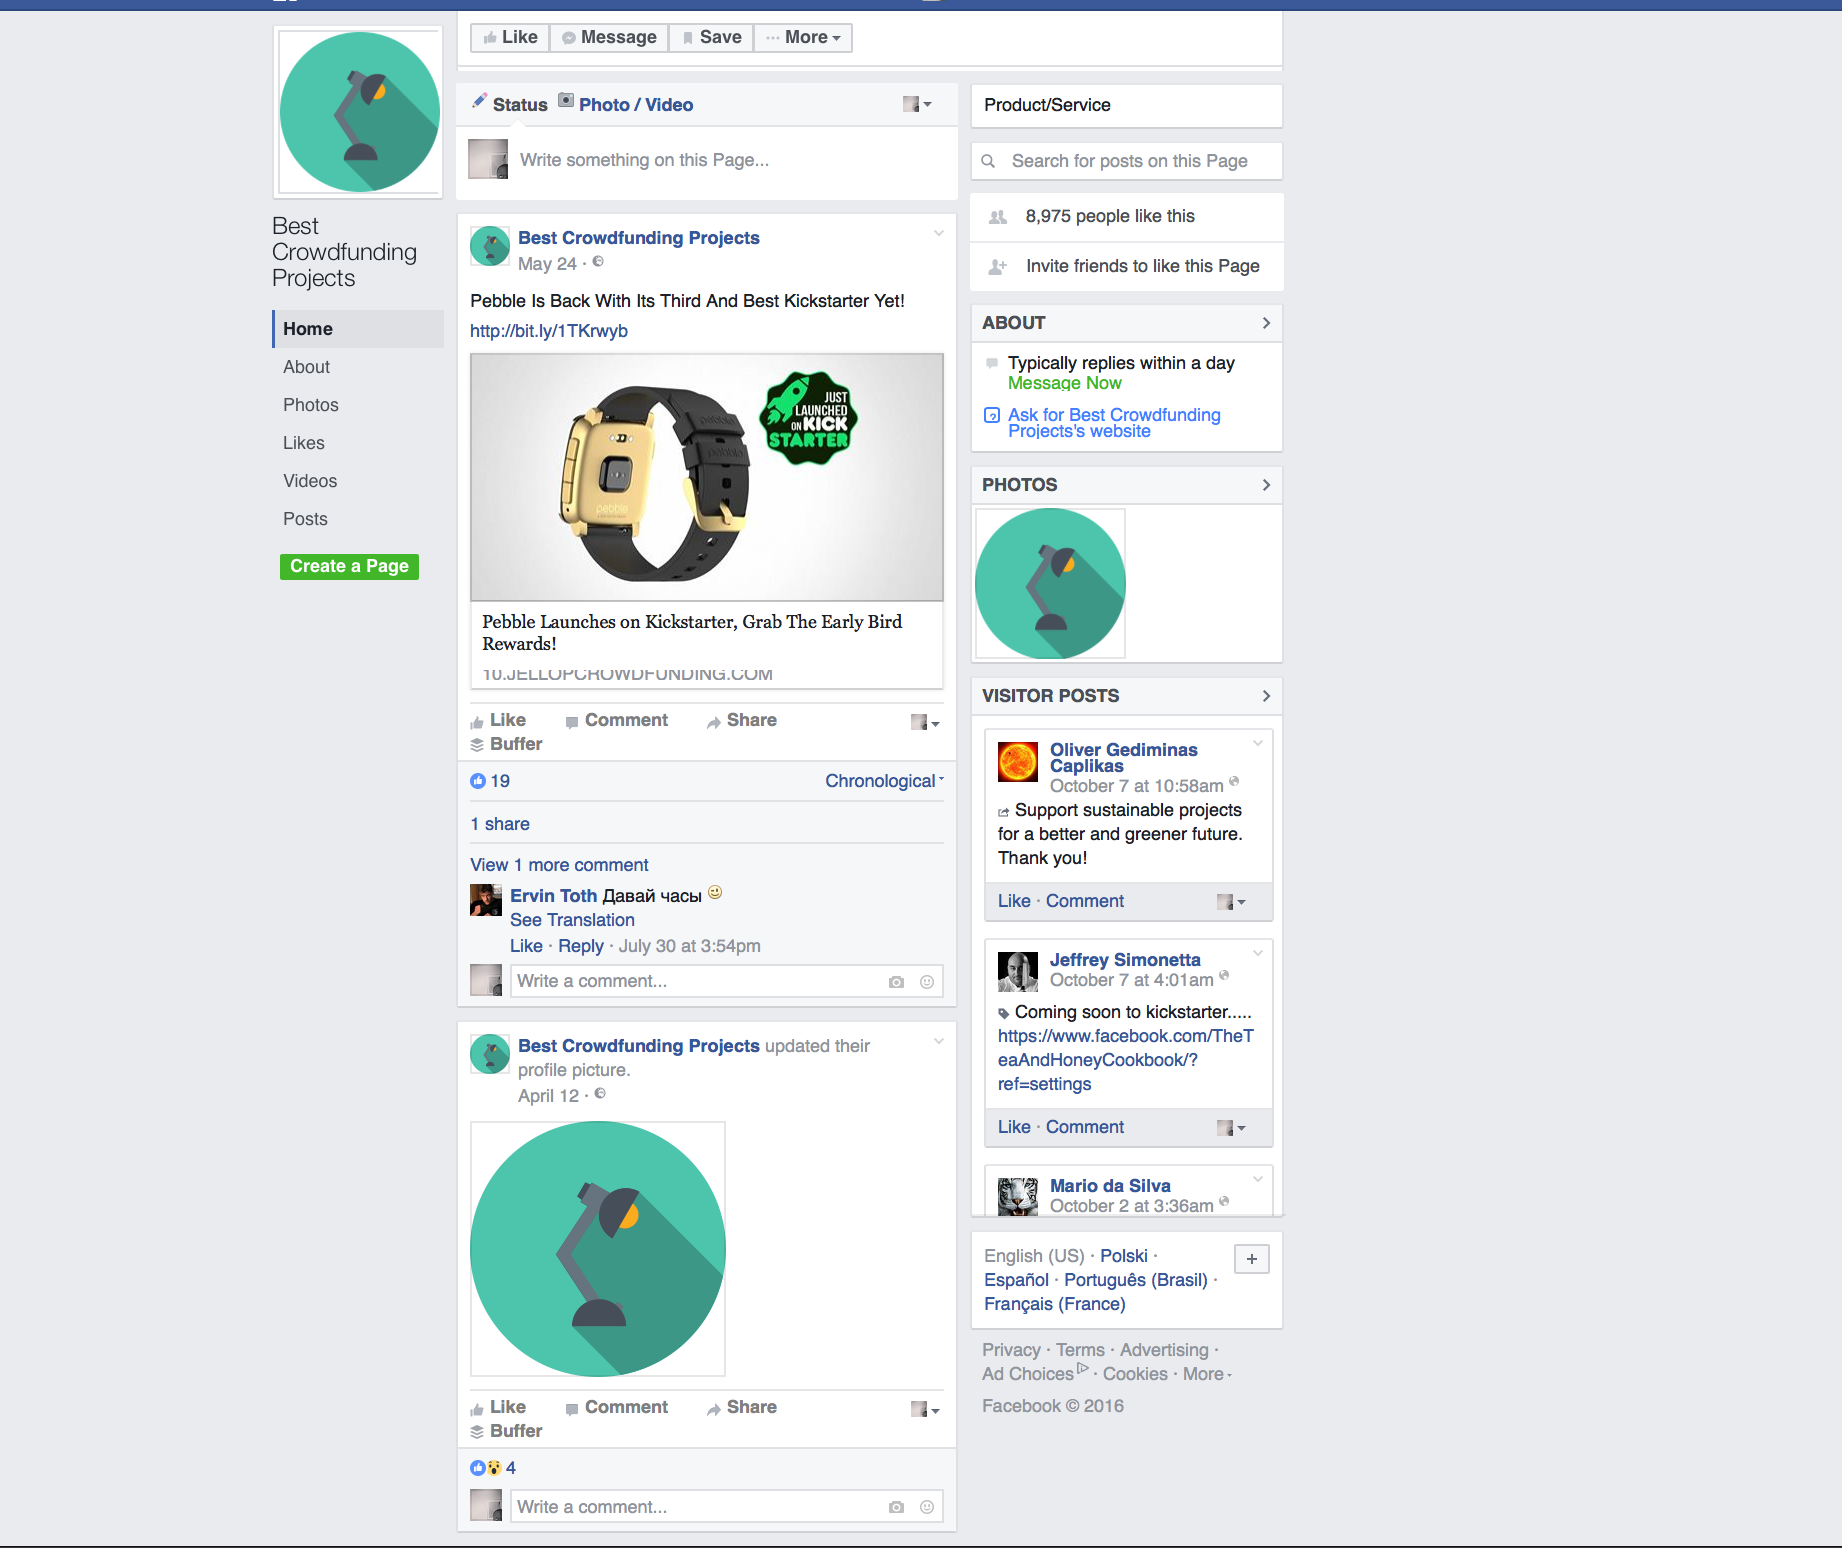
Task: View the 1 share link
Action: [x=500, y=824]
